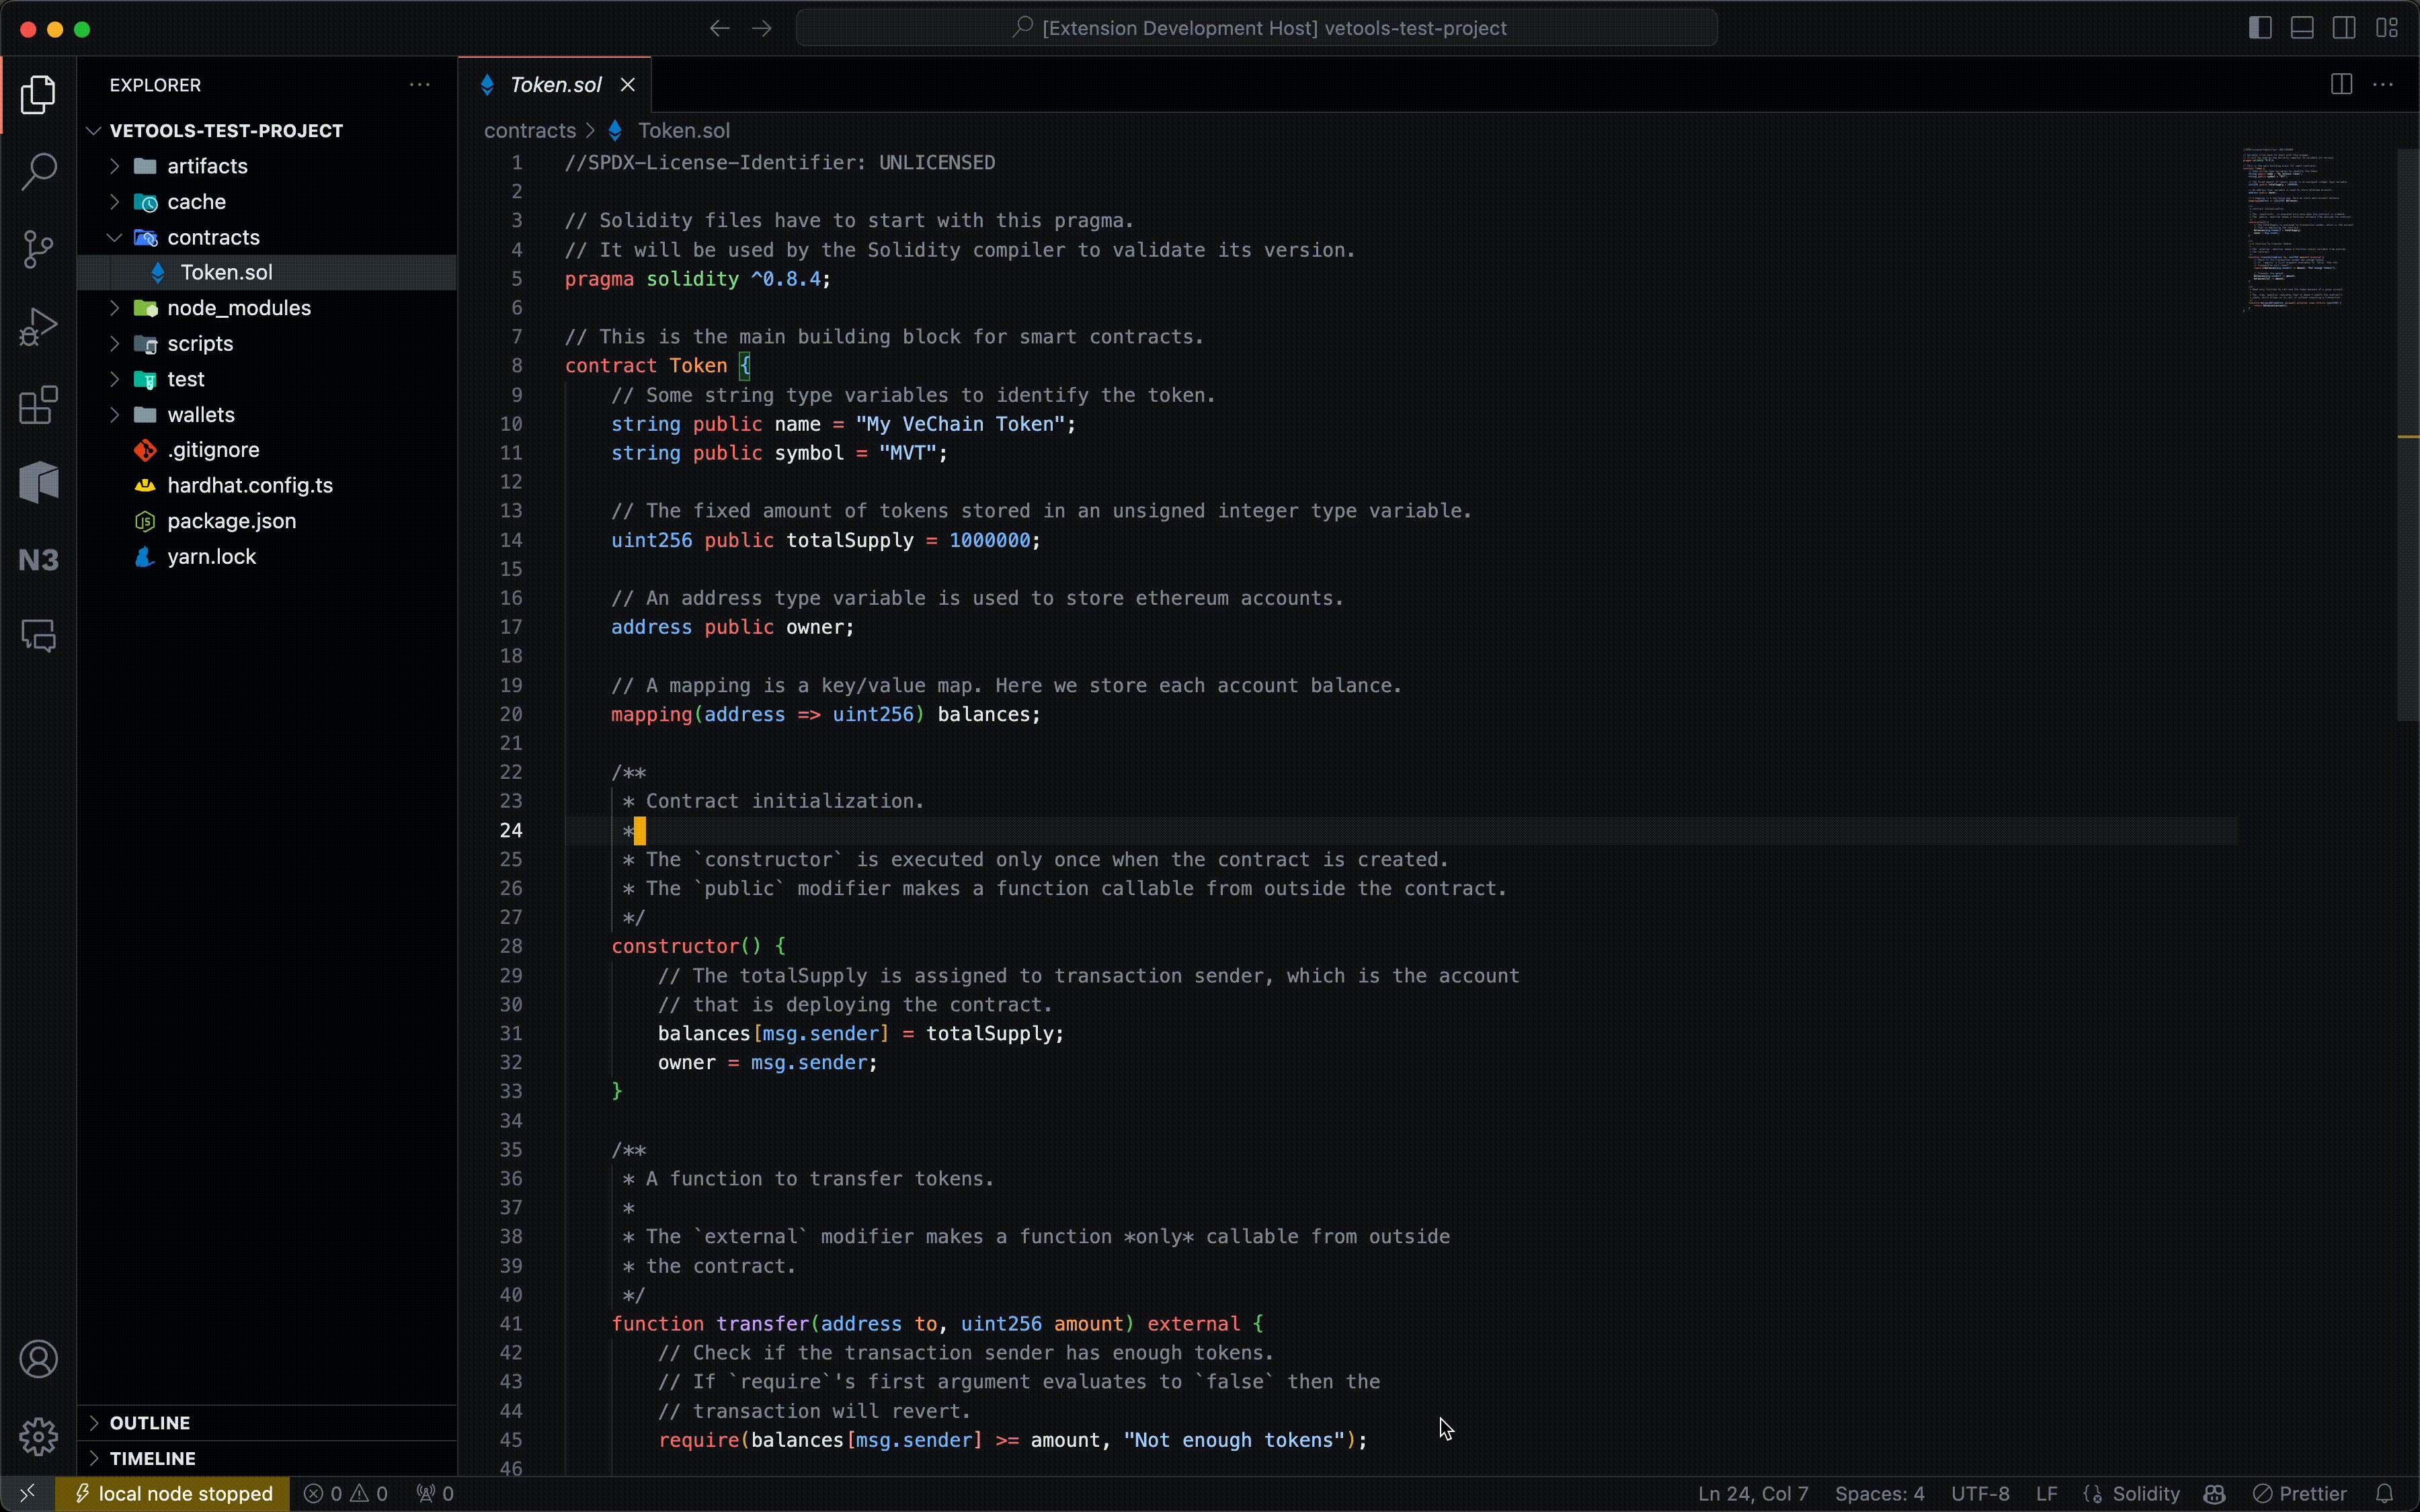Viewport: 2420px width, 1512px height.
Task: Open the N3 extension panel
Action: pyautogui.click(x=38, y=560)
